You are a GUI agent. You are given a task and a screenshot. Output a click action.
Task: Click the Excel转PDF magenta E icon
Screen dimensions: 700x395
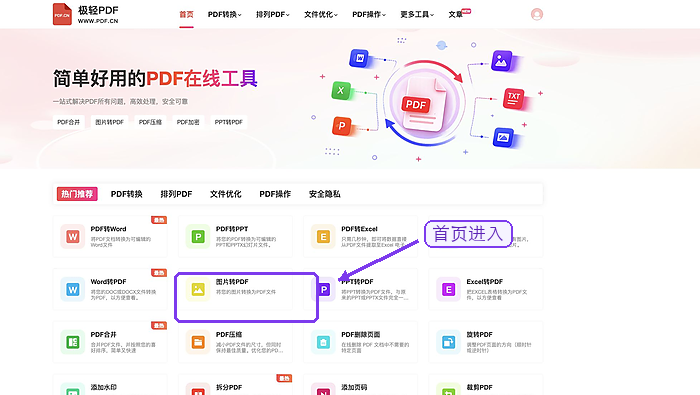(448, 289)
